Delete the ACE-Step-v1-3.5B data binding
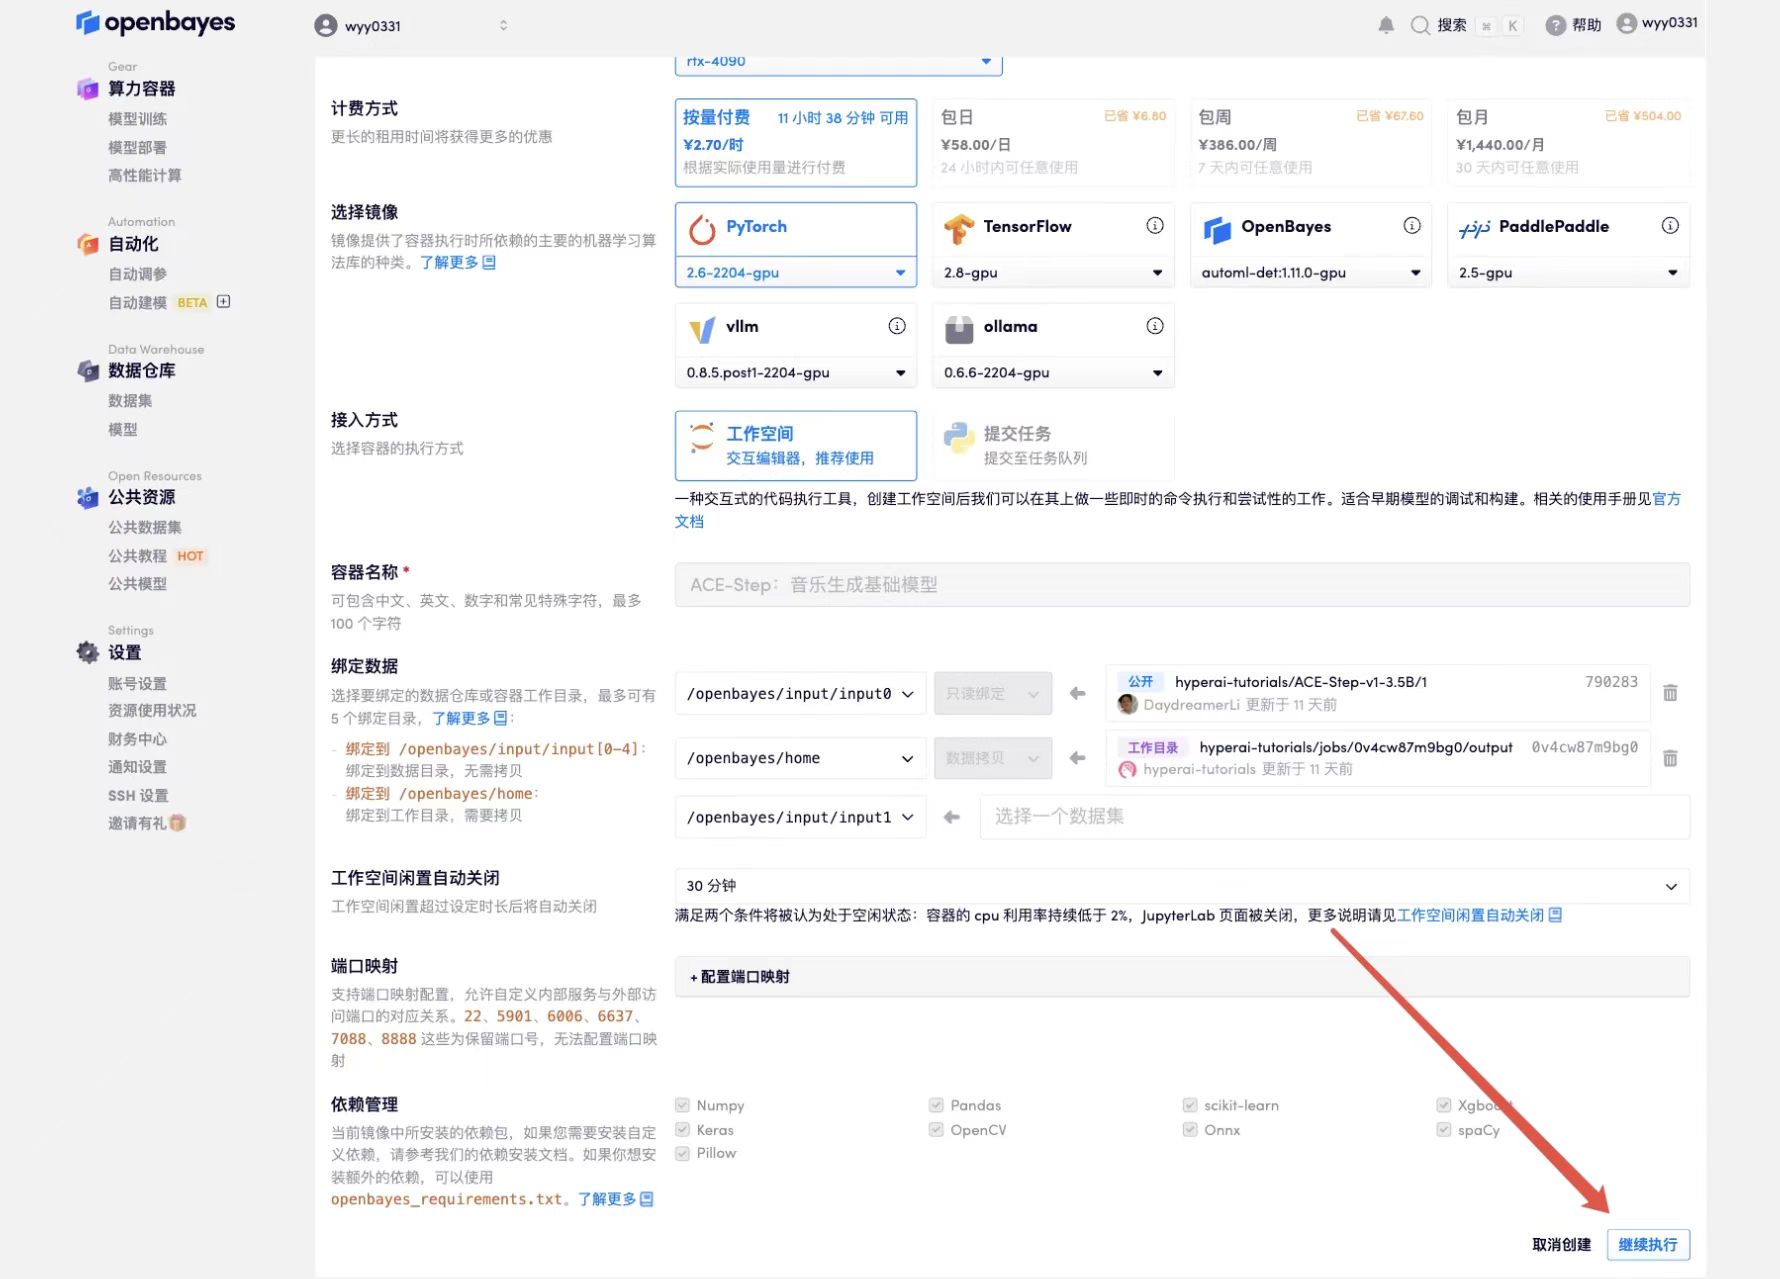This screenshot has width=1780, height=1279. point(1669,693)
